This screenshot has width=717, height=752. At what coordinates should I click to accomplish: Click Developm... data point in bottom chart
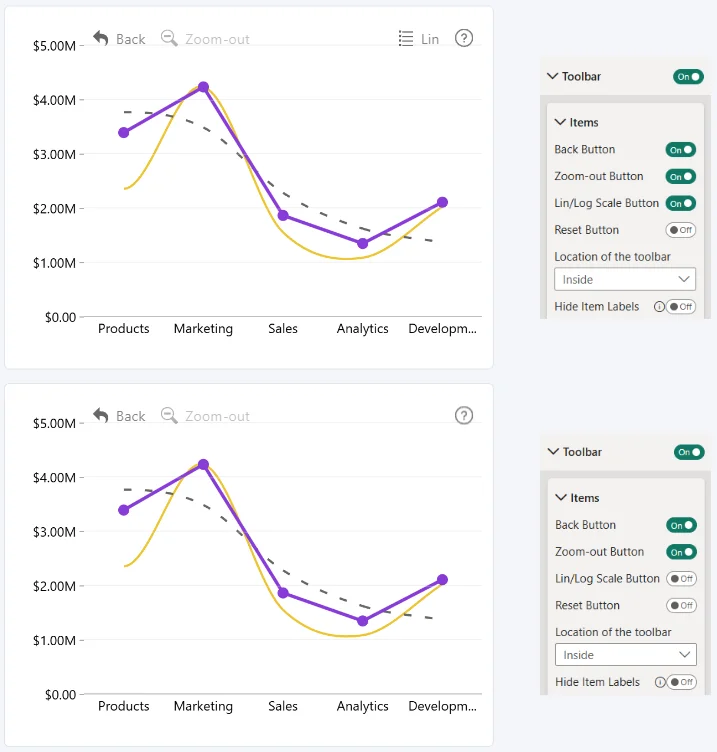(x=442, y=580)
